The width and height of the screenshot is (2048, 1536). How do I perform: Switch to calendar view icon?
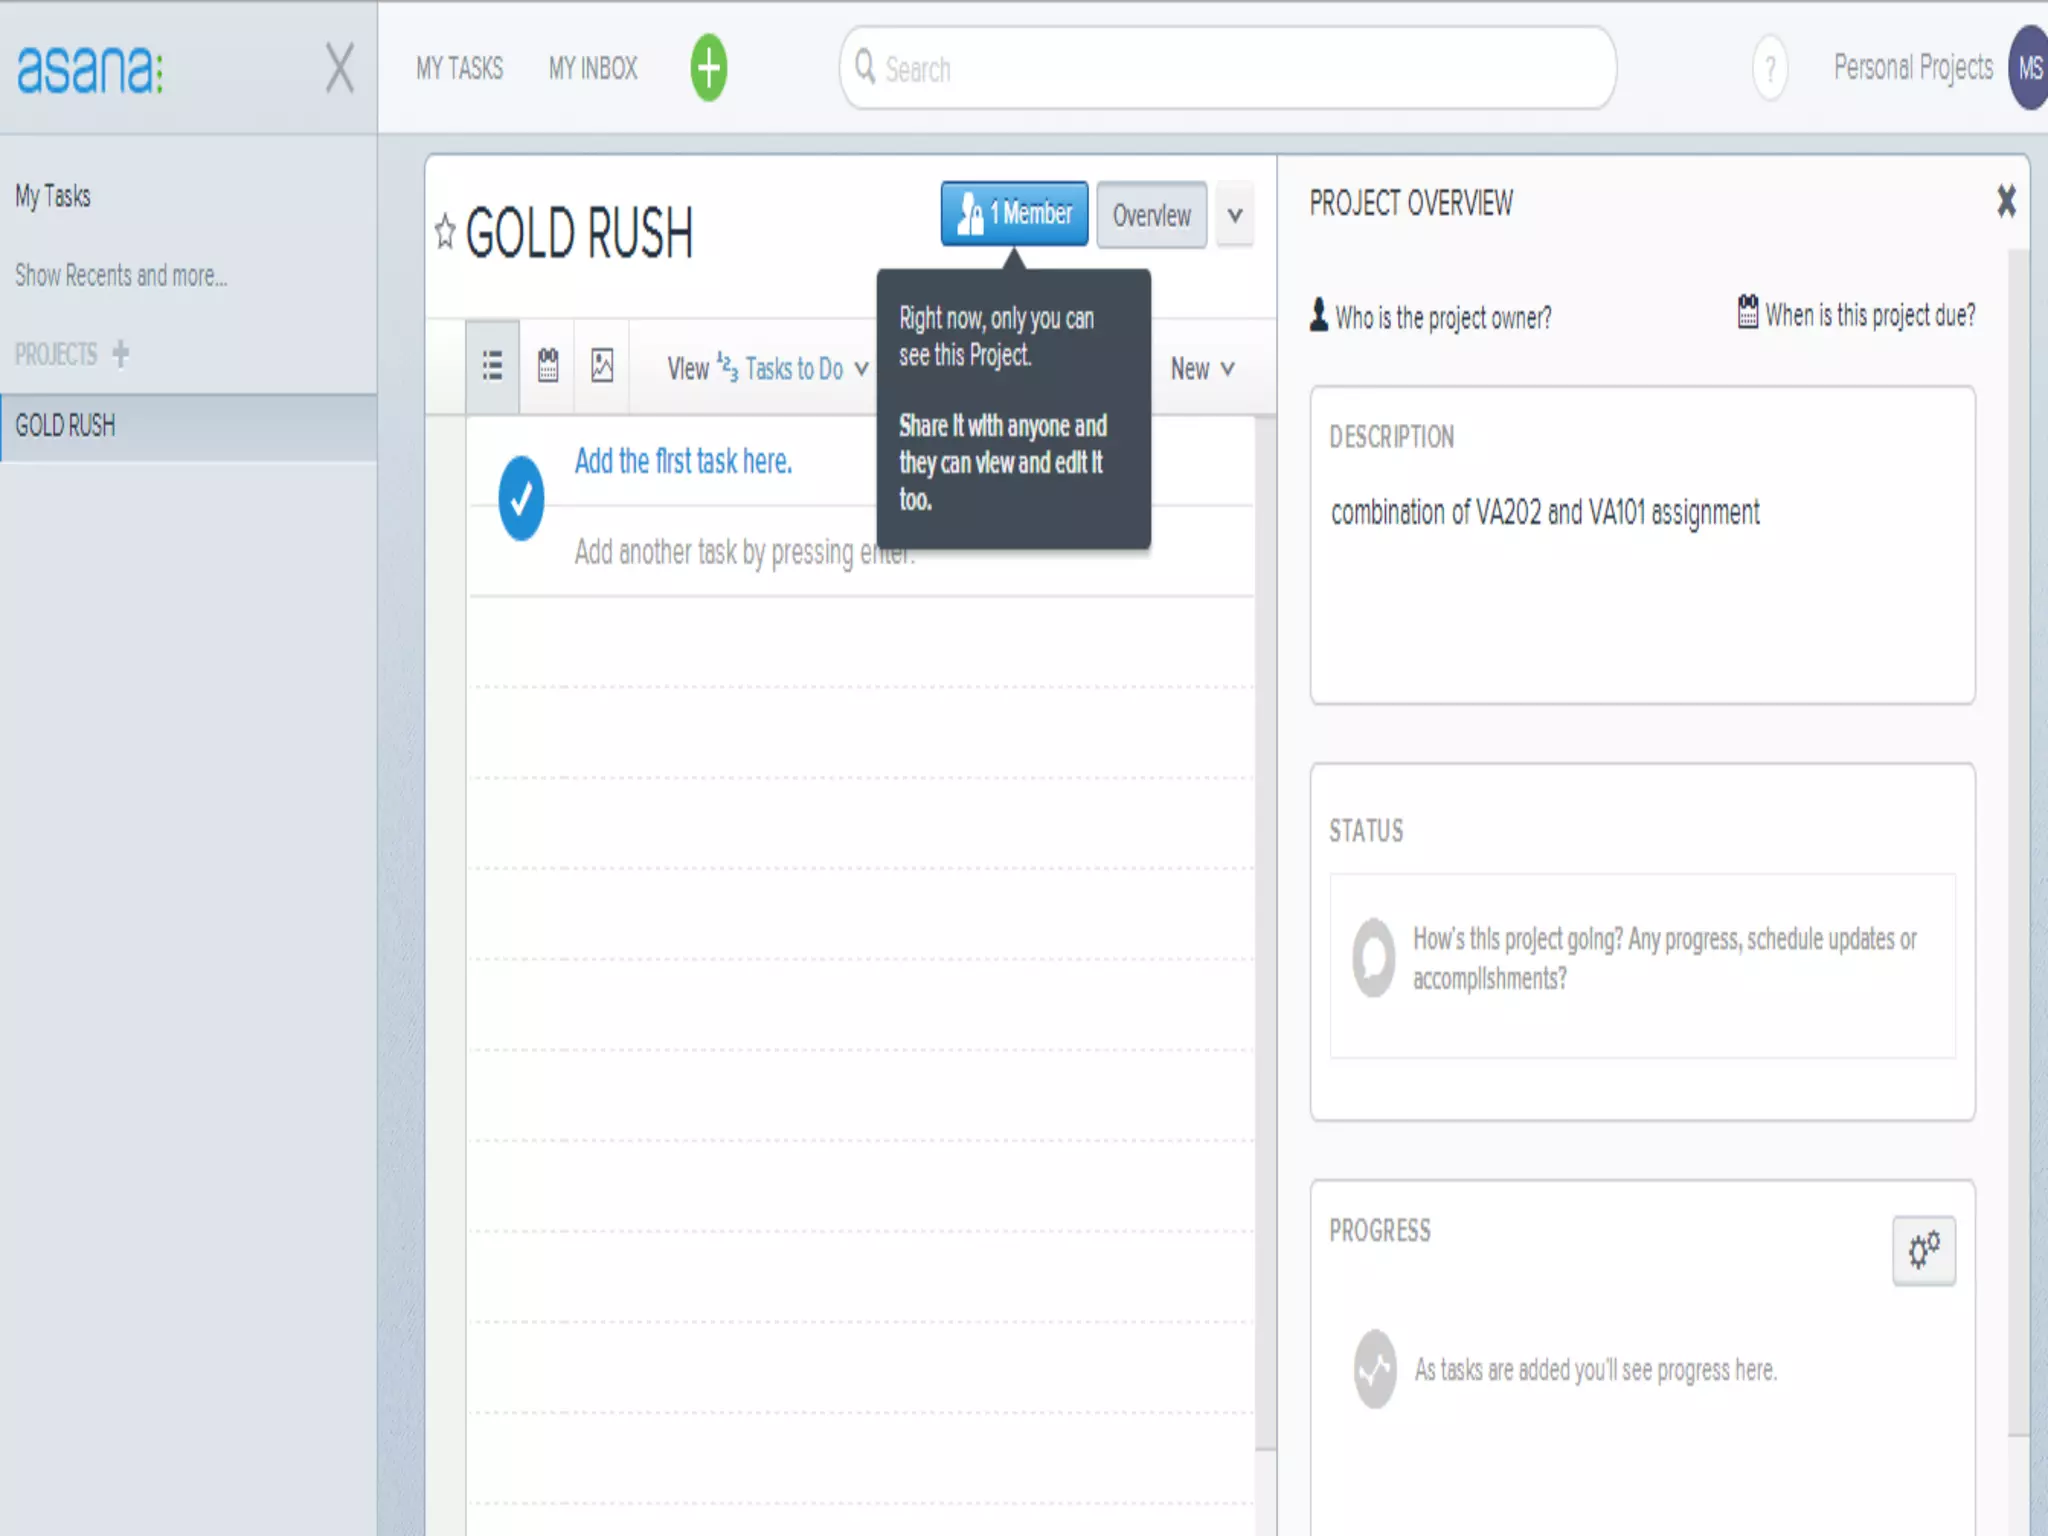[548, 366]
